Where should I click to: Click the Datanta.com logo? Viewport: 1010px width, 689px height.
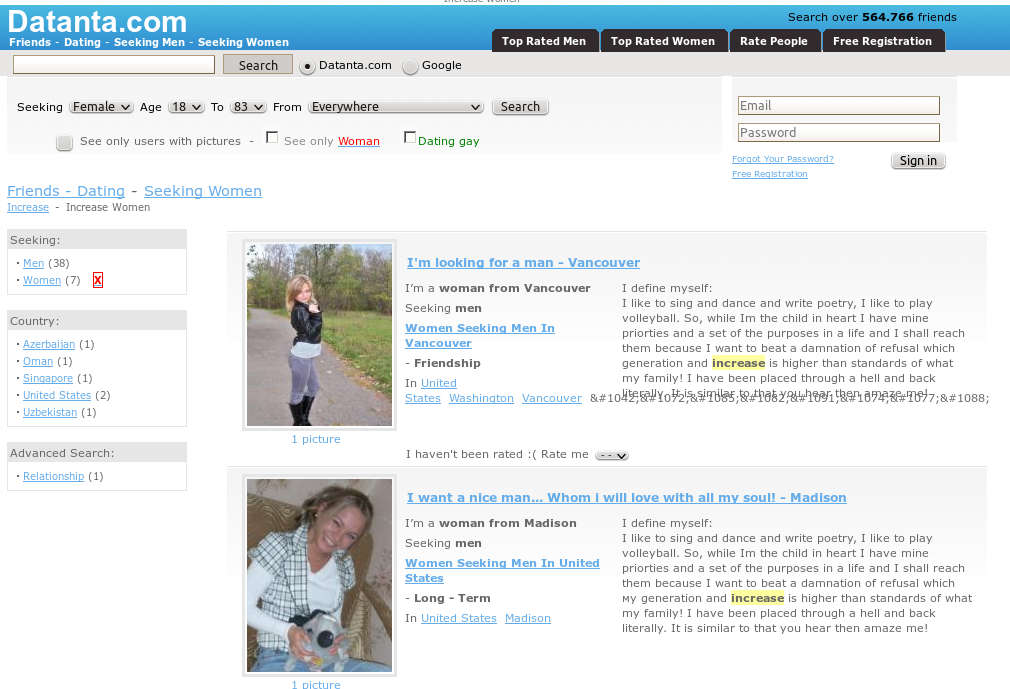coord(97,22)
